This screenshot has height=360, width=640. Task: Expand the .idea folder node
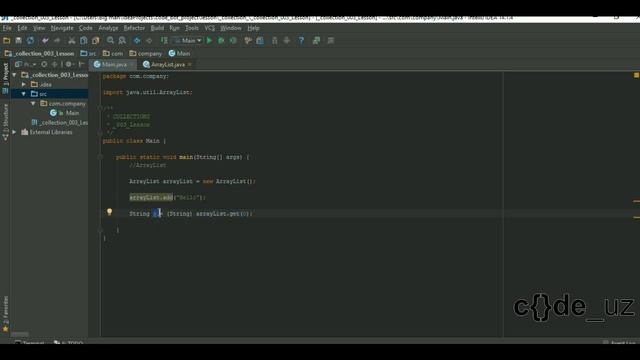coord(24,84)
